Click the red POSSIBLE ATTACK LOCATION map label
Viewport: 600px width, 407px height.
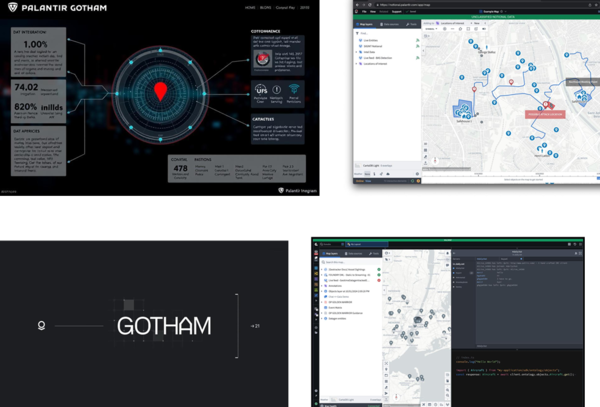click(545, 114)
